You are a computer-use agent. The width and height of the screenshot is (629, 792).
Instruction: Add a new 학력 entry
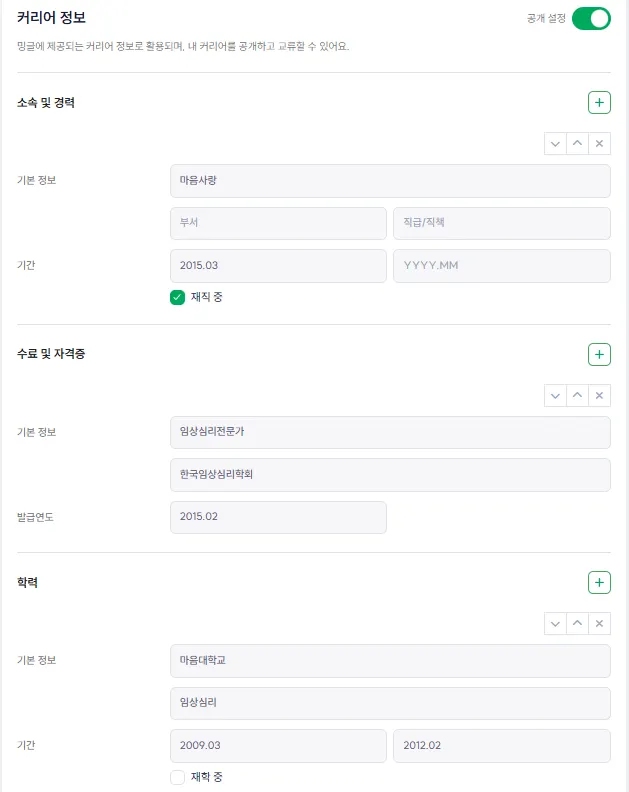tap(599, 582)
